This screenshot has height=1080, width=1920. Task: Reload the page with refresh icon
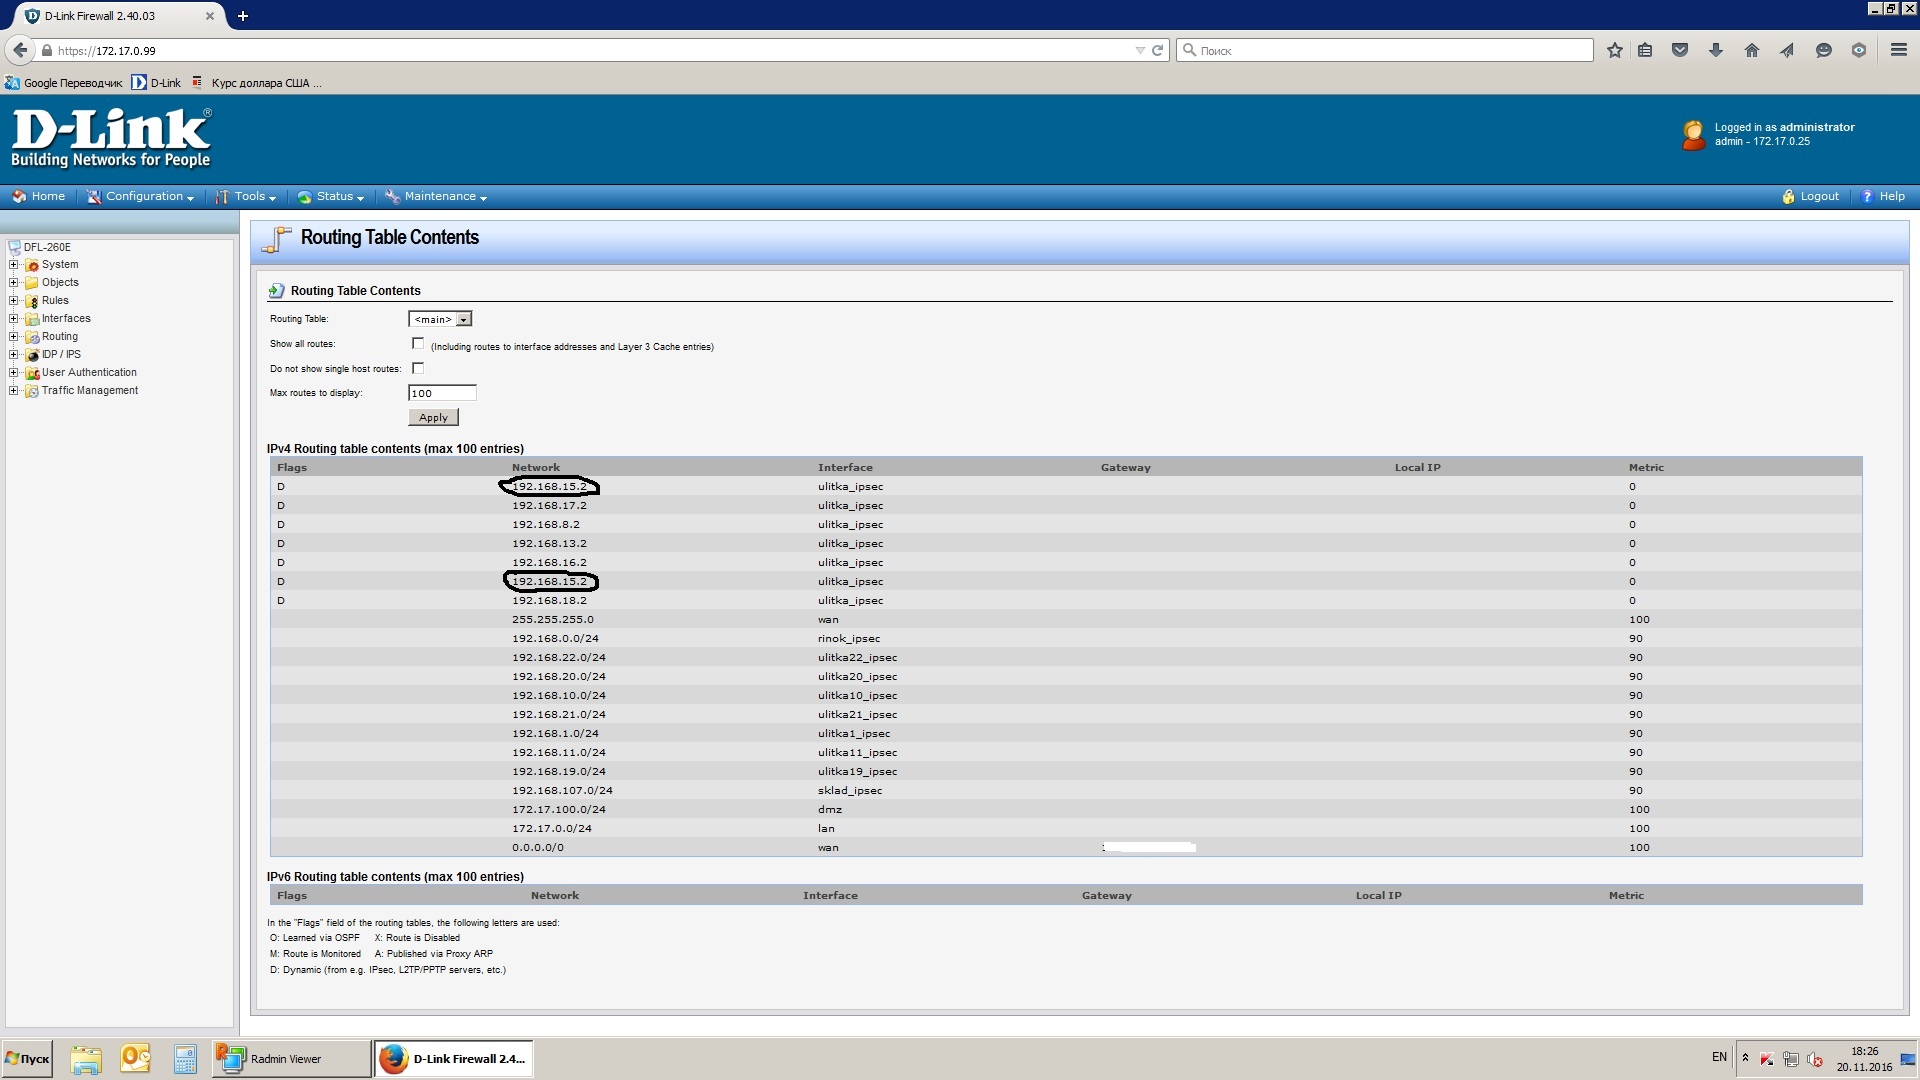click(x=1158, y=50)
